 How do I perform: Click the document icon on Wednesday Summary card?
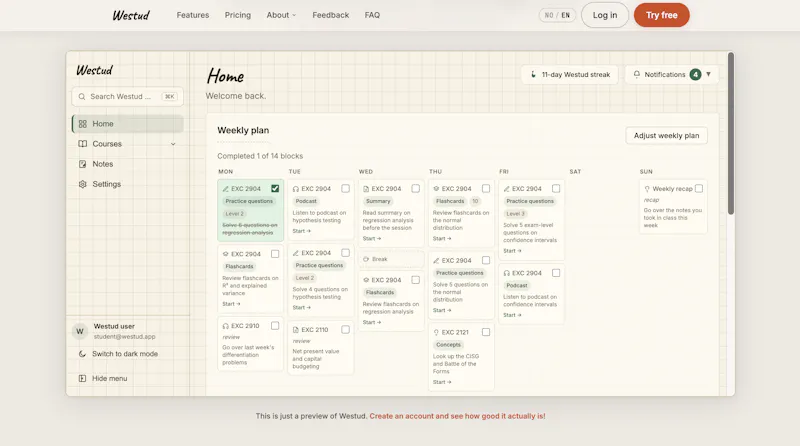coord(366,189)
